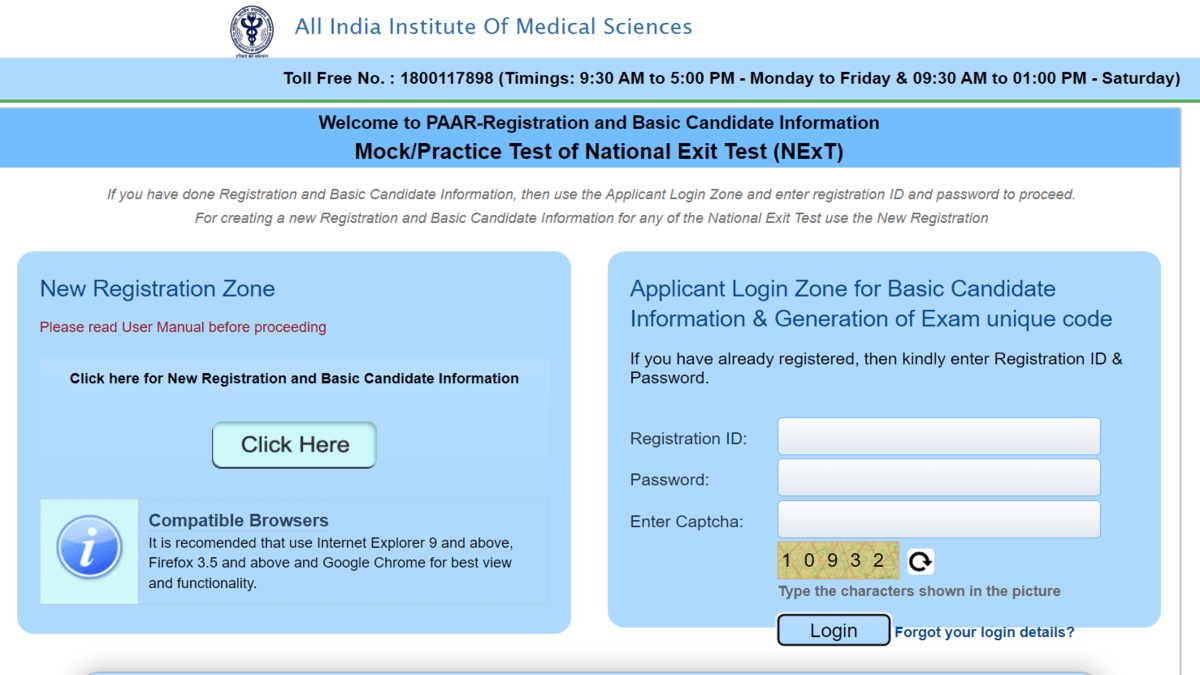The image size is (1200, 675).
Task: Click 'Mock/Practice Test of National Exit Test' heading
Action: click(x=599, y=152)
